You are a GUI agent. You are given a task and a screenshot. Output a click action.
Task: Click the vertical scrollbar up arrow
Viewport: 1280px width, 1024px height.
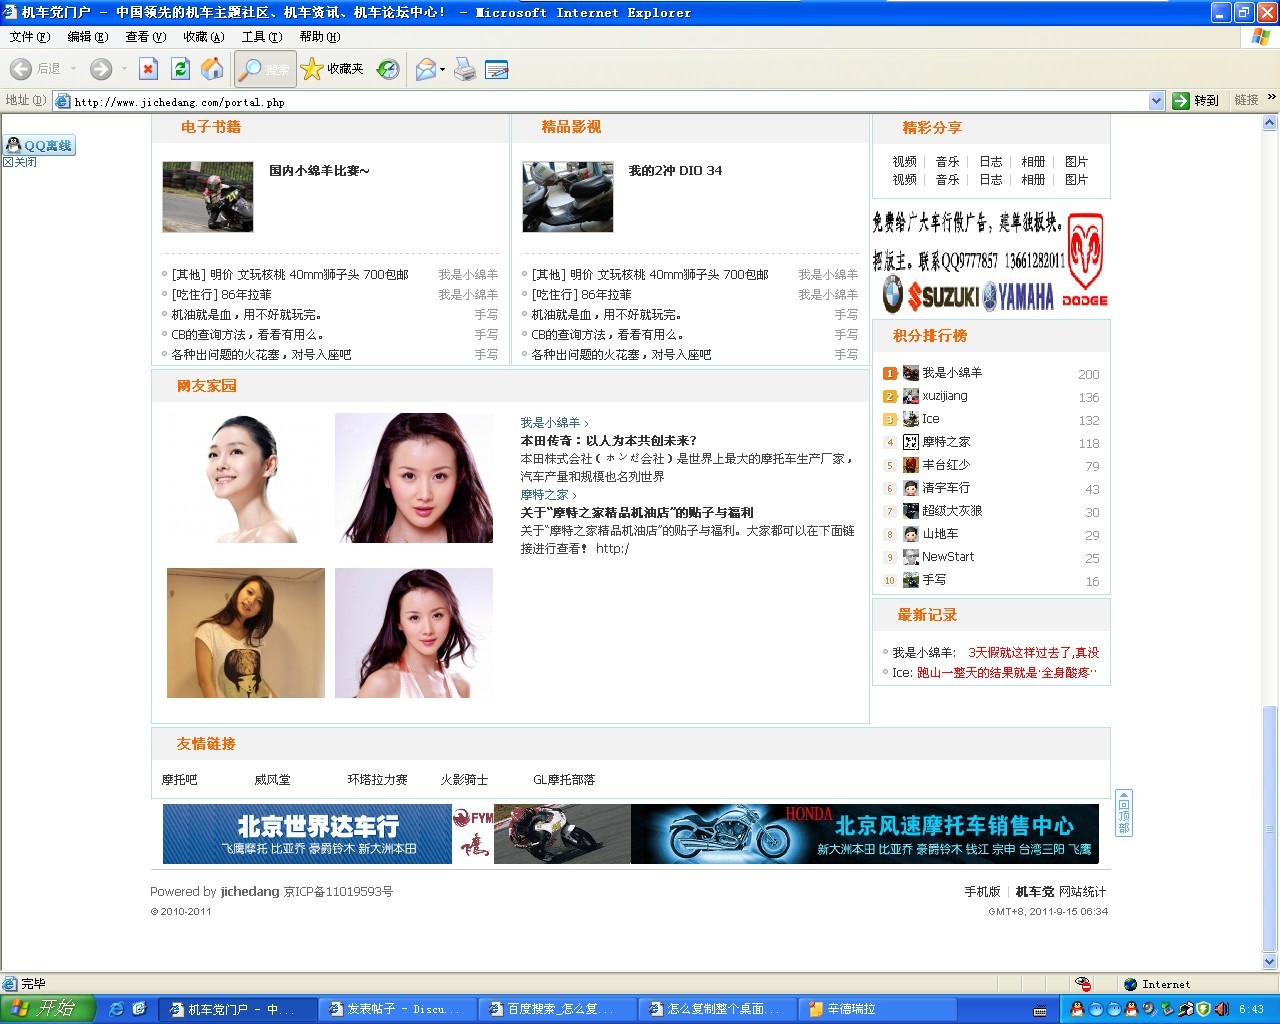point(1270,123)
